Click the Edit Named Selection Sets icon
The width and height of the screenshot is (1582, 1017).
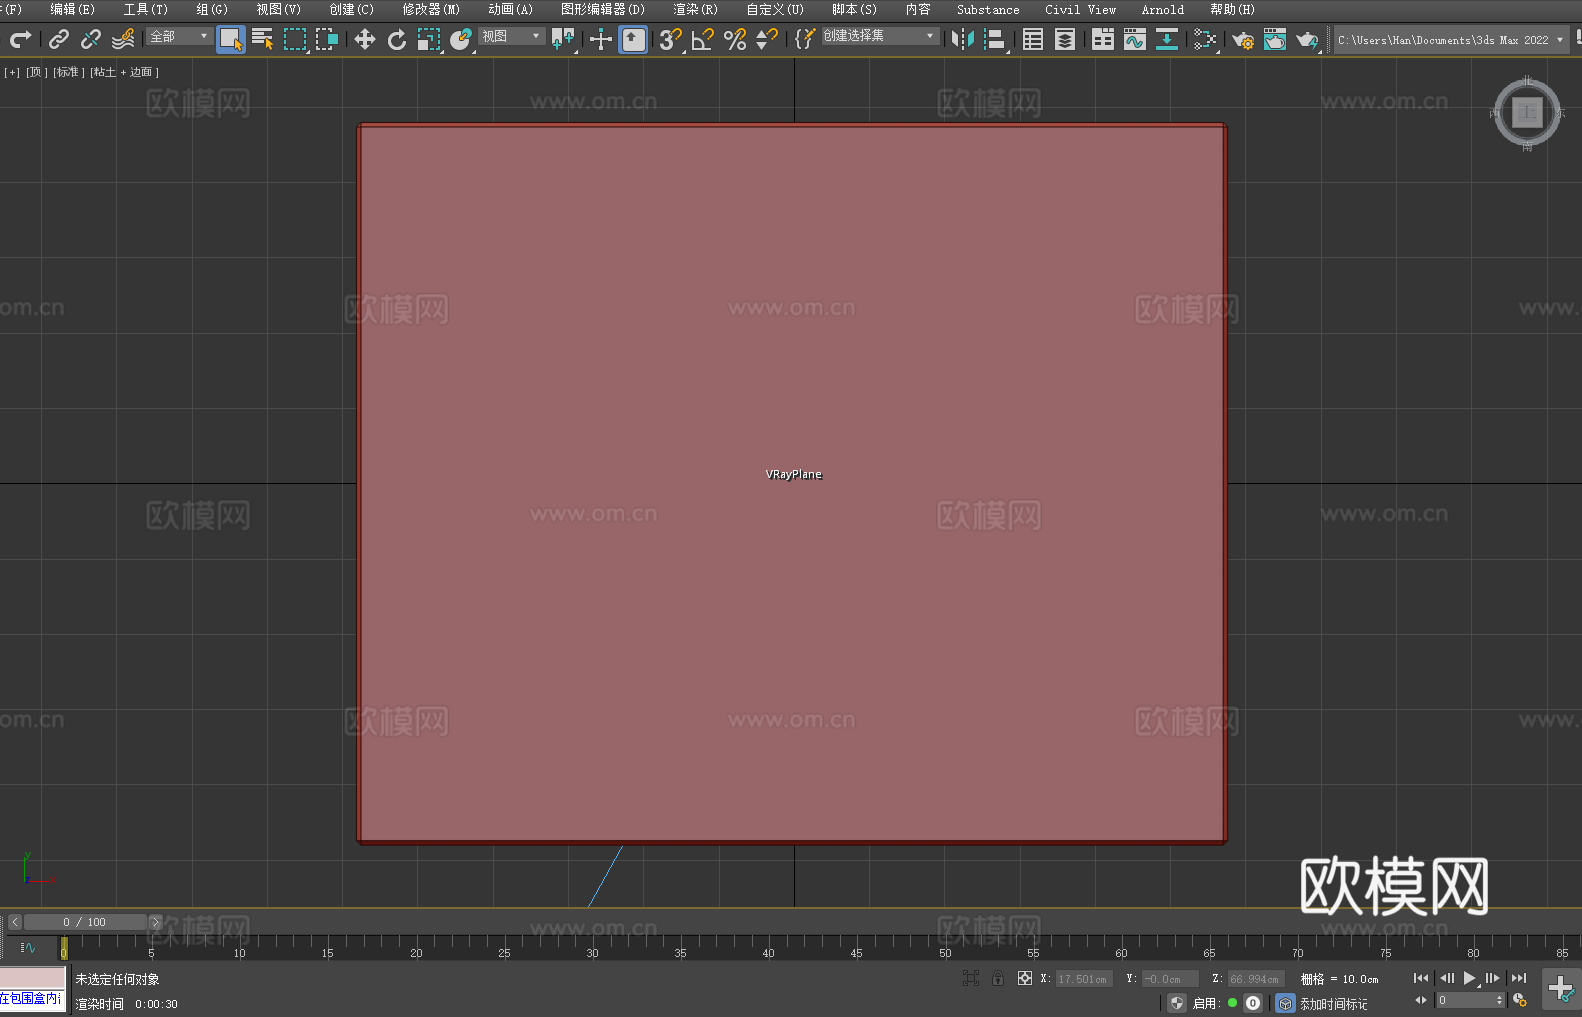click(x=805, y=39)
